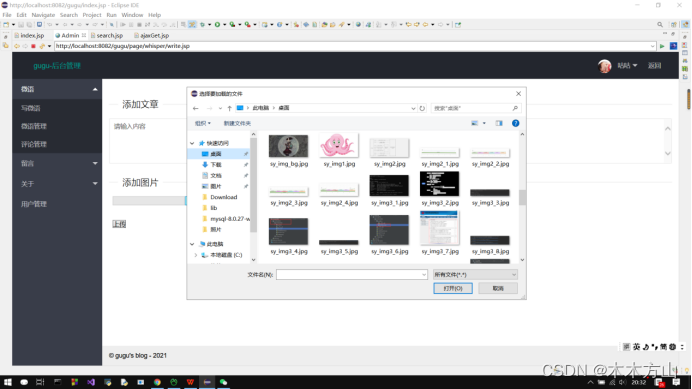692x389 pixels.
Task: Click the 返回 link in page header
Action: [x=654, y=66]
